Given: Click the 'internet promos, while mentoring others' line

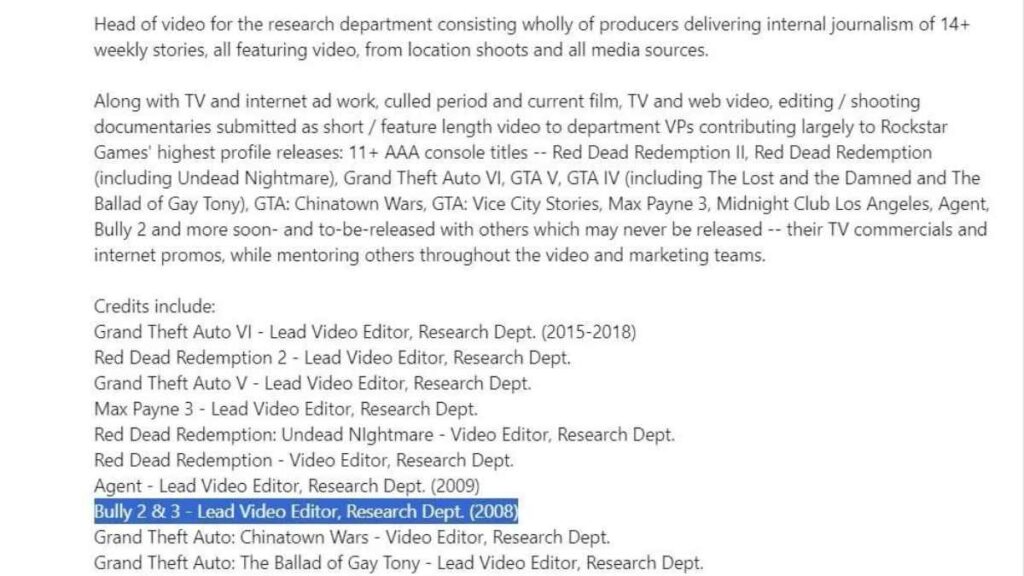Looking at the screenshot, I should click(430, 255).
